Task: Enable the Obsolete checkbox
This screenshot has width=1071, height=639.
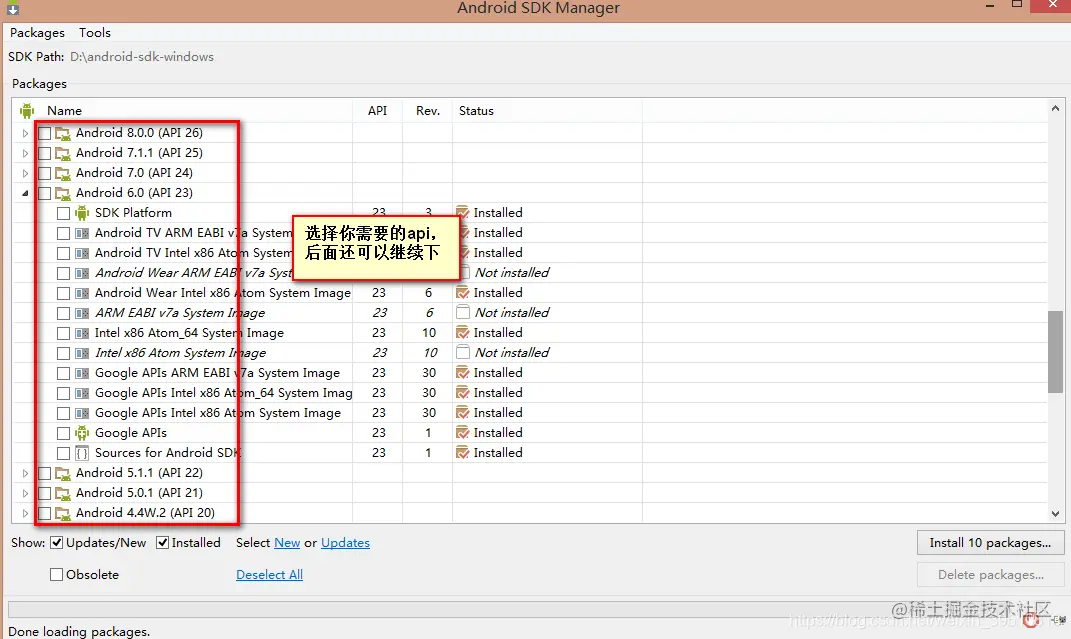Action: pos(57,575)
